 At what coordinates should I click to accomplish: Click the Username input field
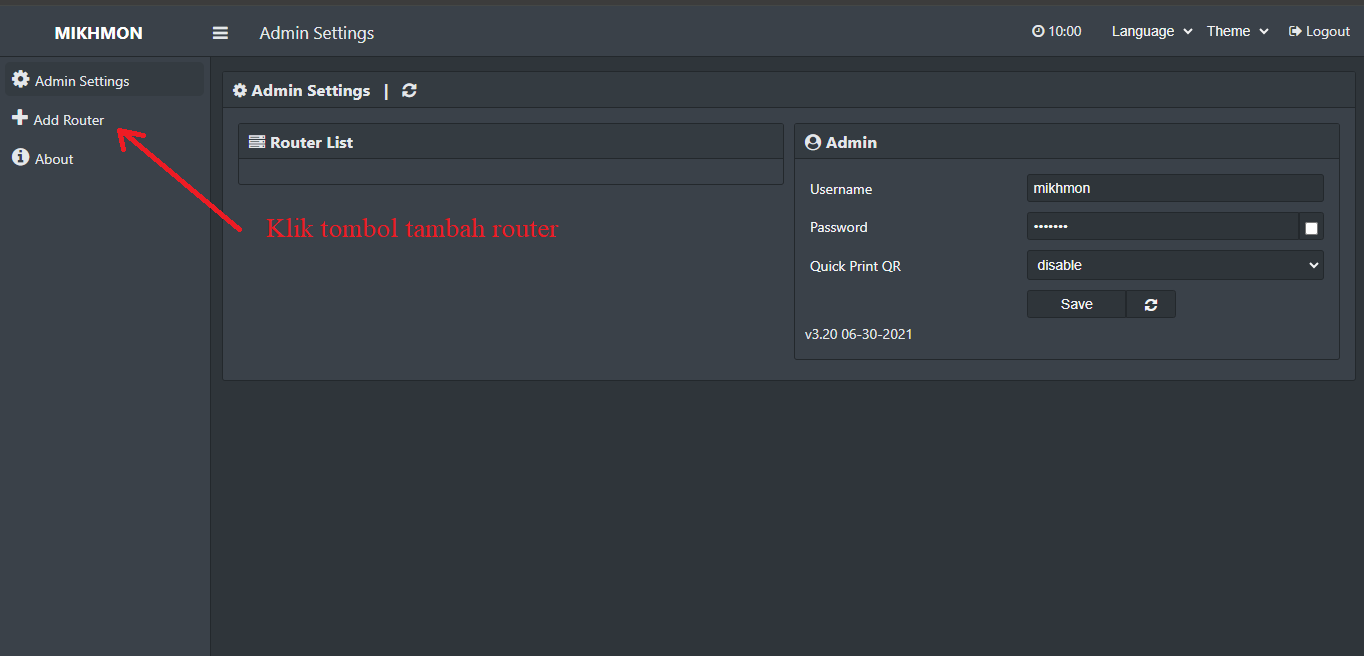pos(1175,188)
